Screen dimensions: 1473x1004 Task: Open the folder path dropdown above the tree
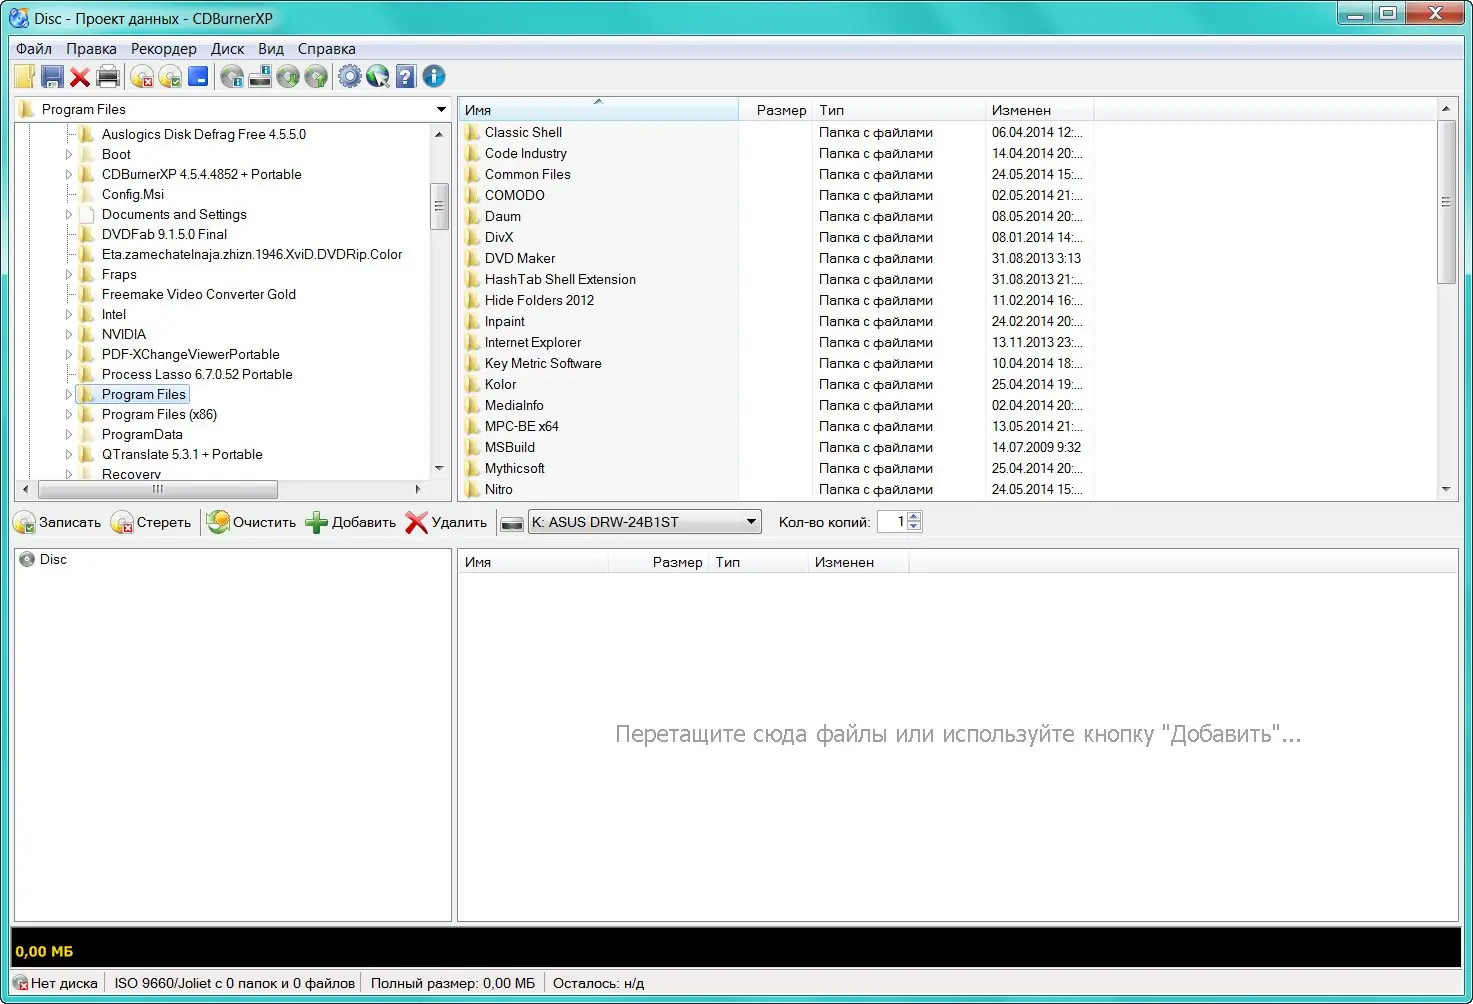[440, 109]
